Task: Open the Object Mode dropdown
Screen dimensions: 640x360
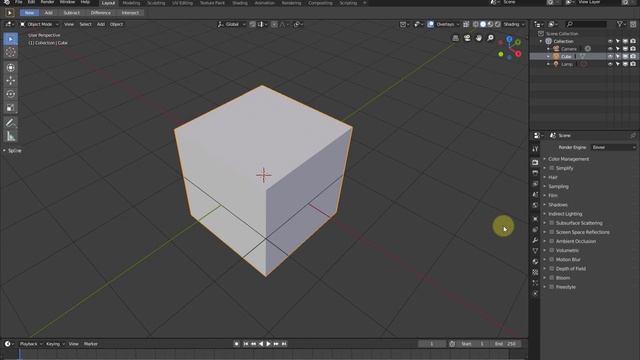Action: [x=39, y=24]
